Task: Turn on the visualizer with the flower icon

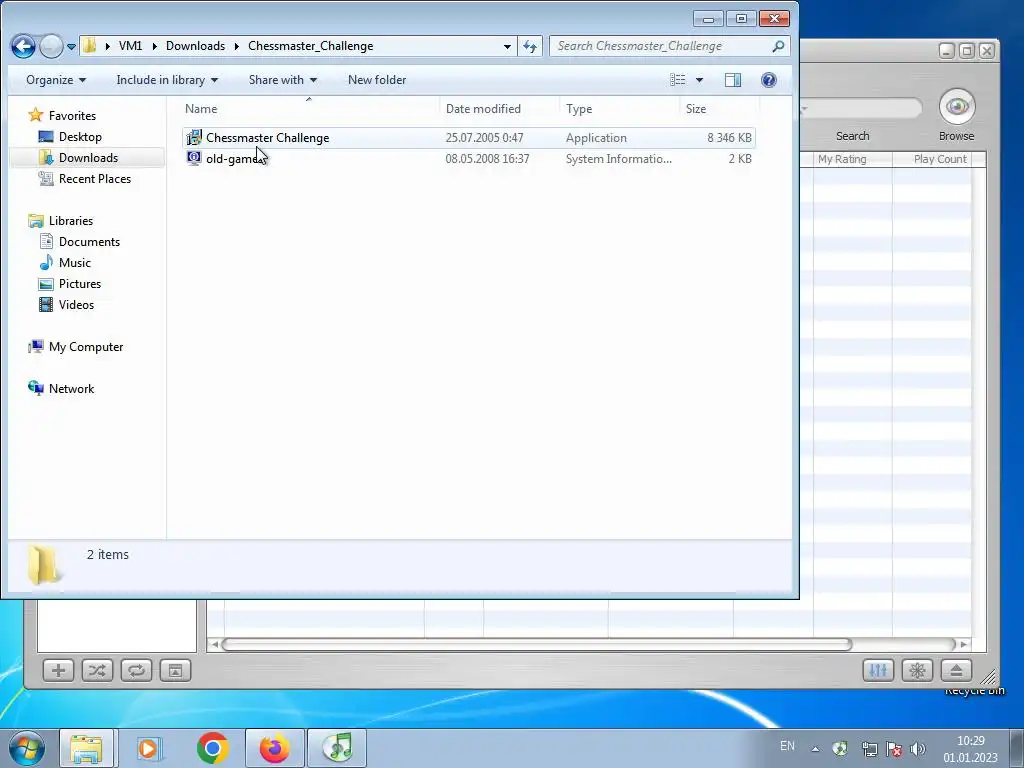Action: click(x=917, y=670)
